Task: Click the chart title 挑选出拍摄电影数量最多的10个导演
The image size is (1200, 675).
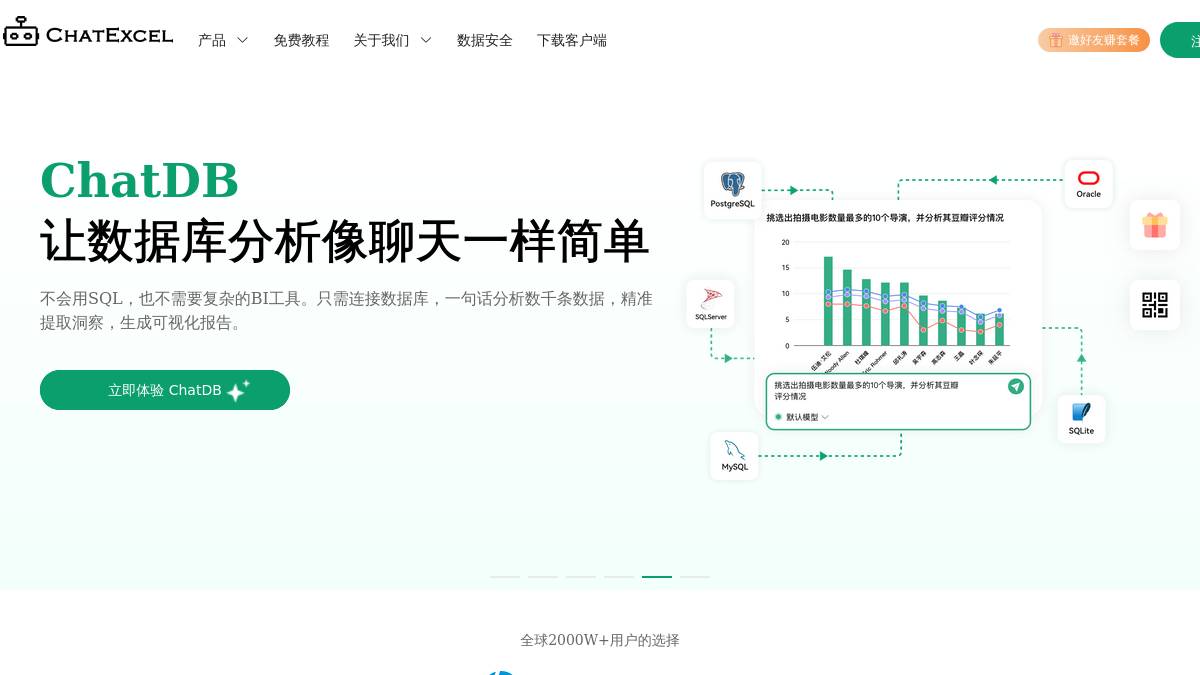Action: [885, 217]
